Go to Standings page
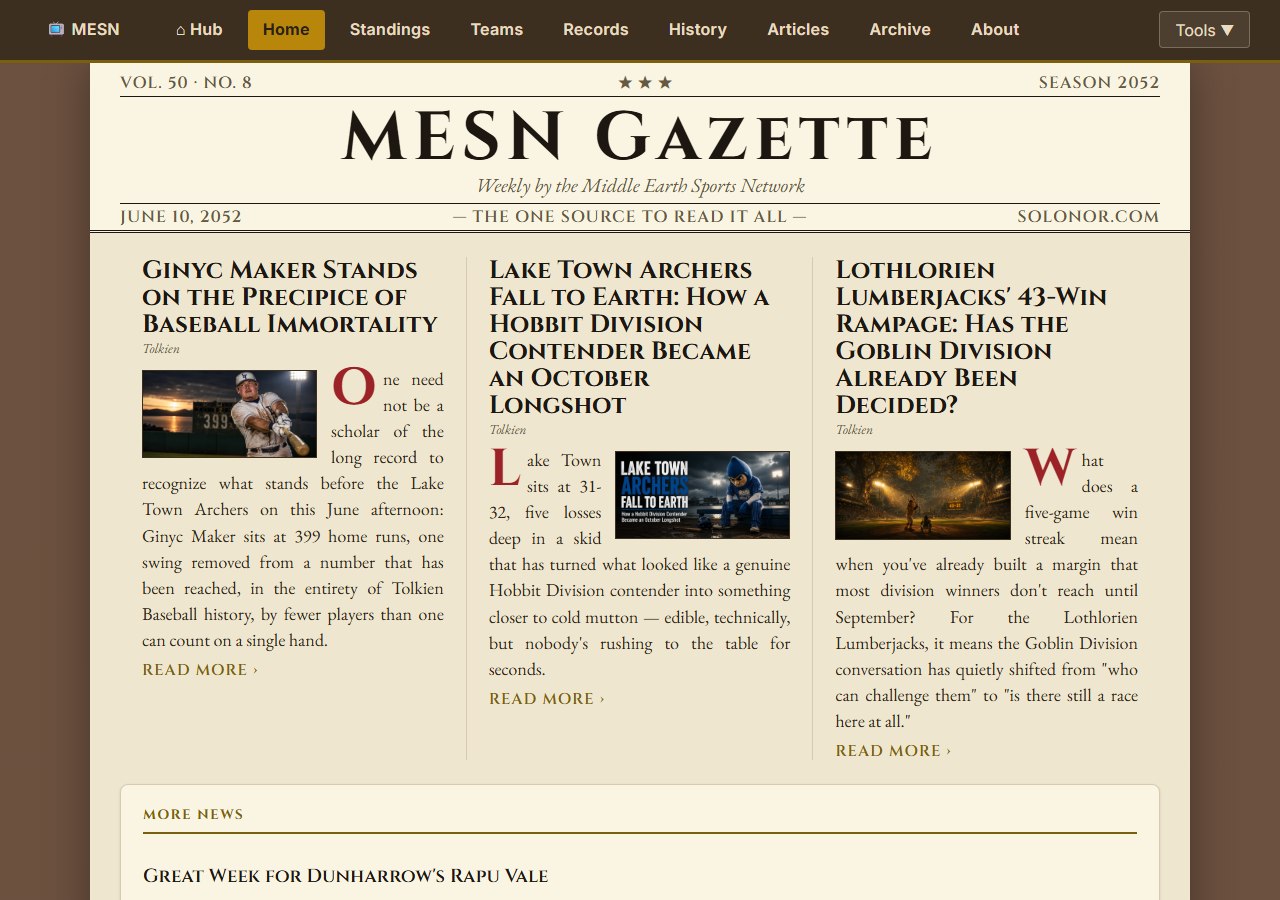The width and height of the screenshot is (1280, 900). pos(390,30)
